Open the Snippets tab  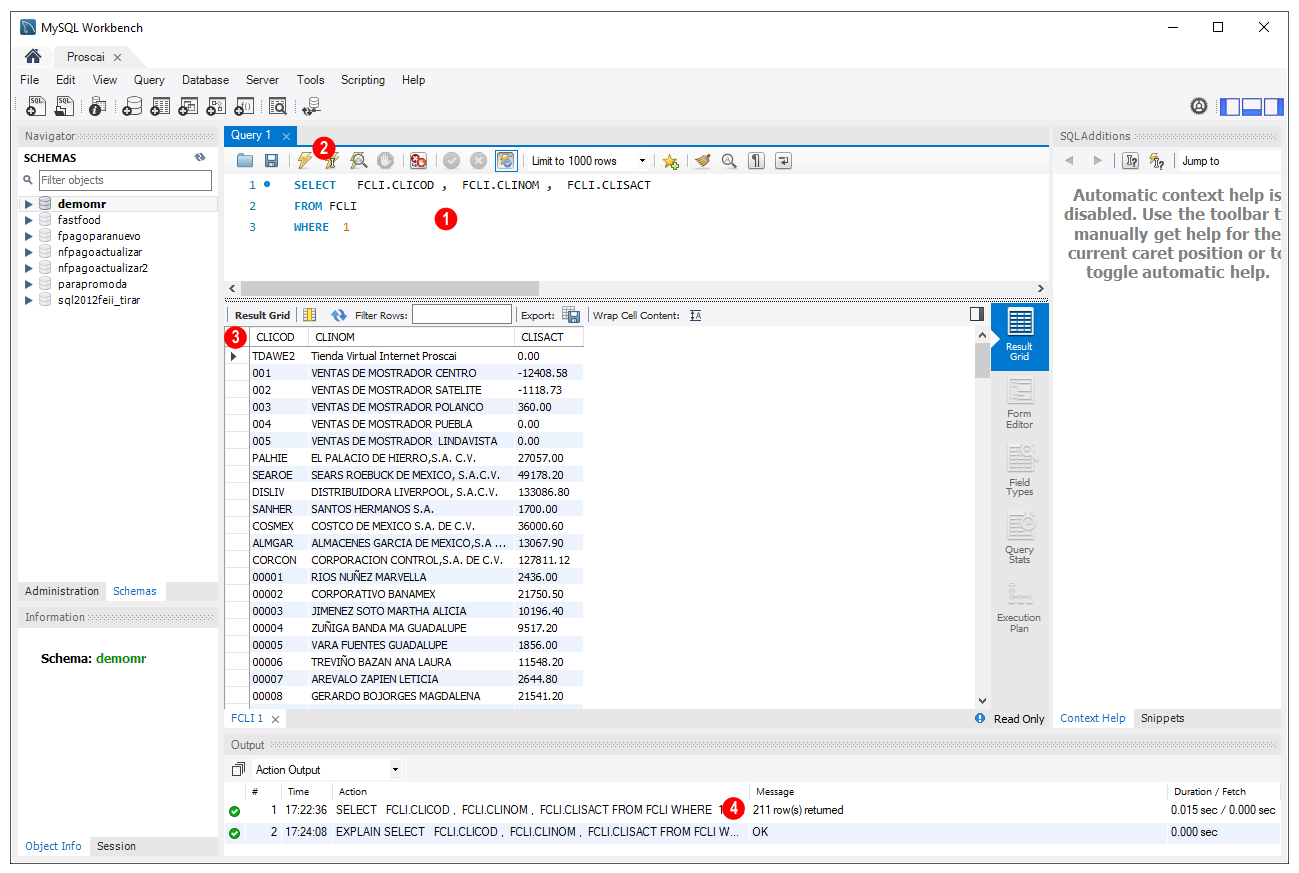[x=1163, y=718]
